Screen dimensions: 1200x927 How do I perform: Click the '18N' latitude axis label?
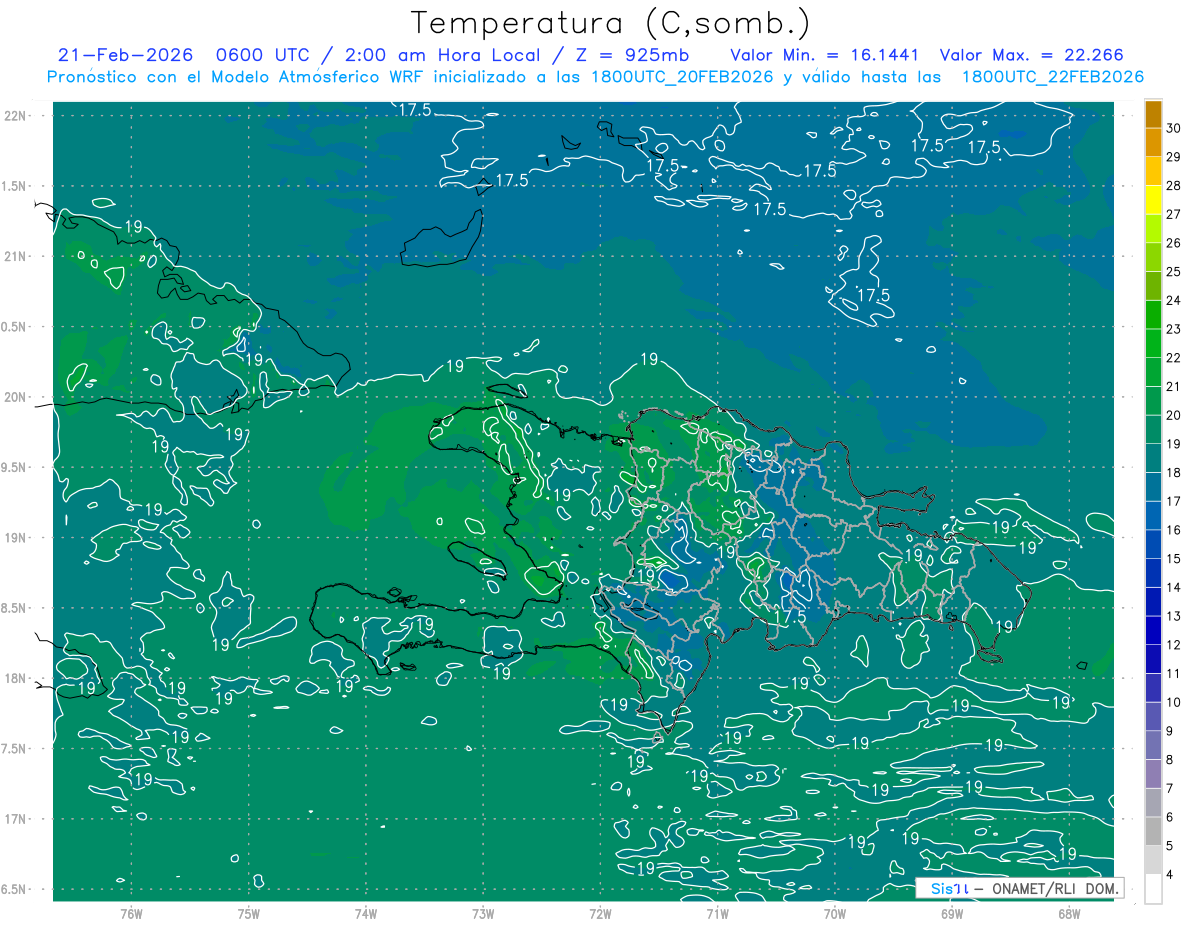tap(17, 679)
